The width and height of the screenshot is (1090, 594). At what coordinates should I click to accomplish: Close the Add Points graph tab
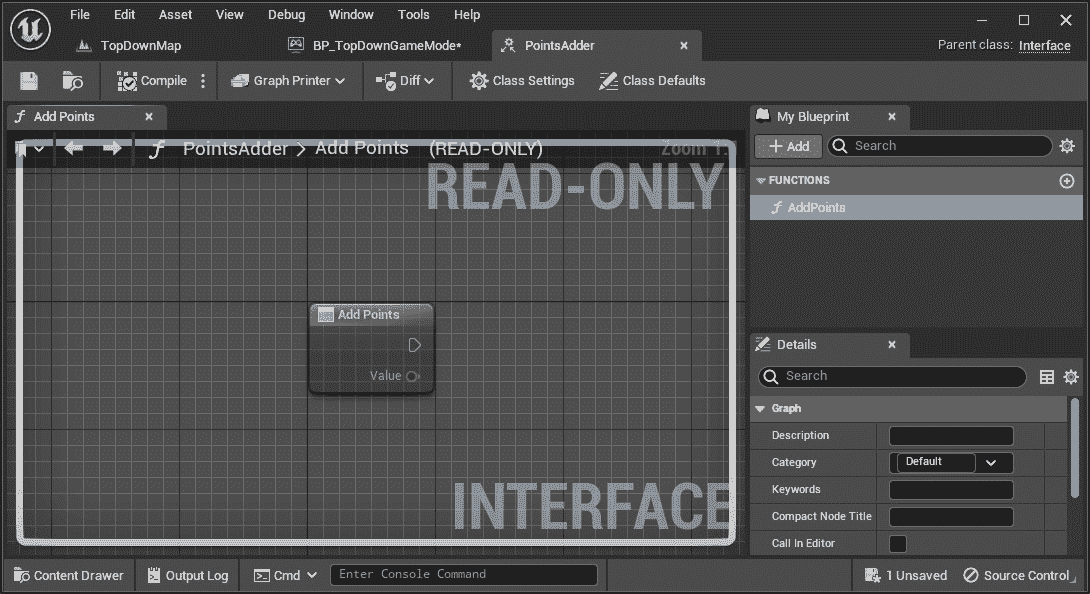pos(149,117)
